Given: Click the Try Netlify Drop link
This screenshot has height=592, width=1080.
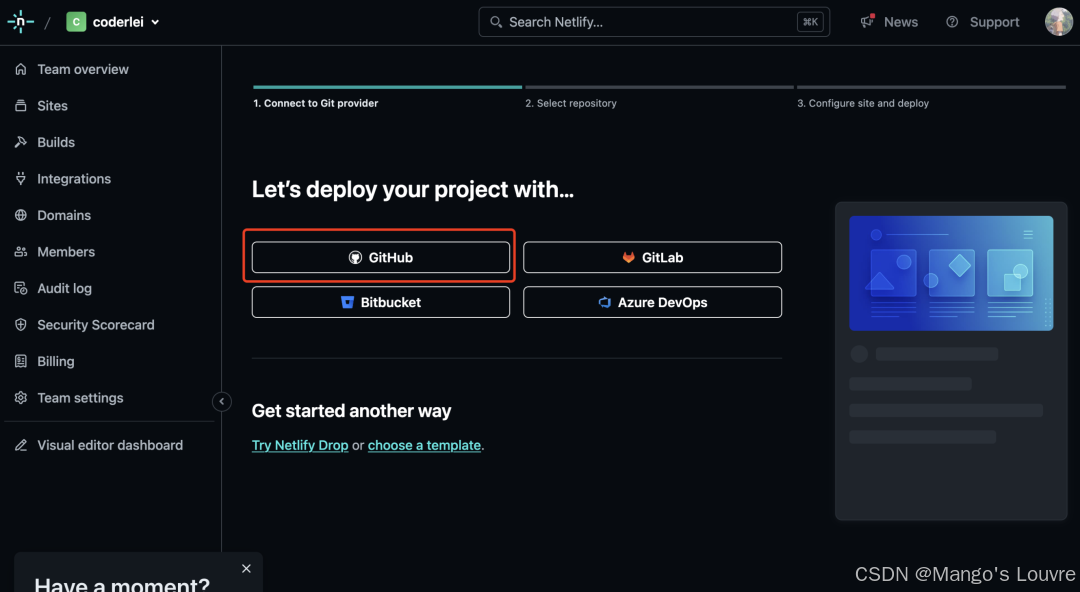Looking at the screenshot, I should coord(300,445).
